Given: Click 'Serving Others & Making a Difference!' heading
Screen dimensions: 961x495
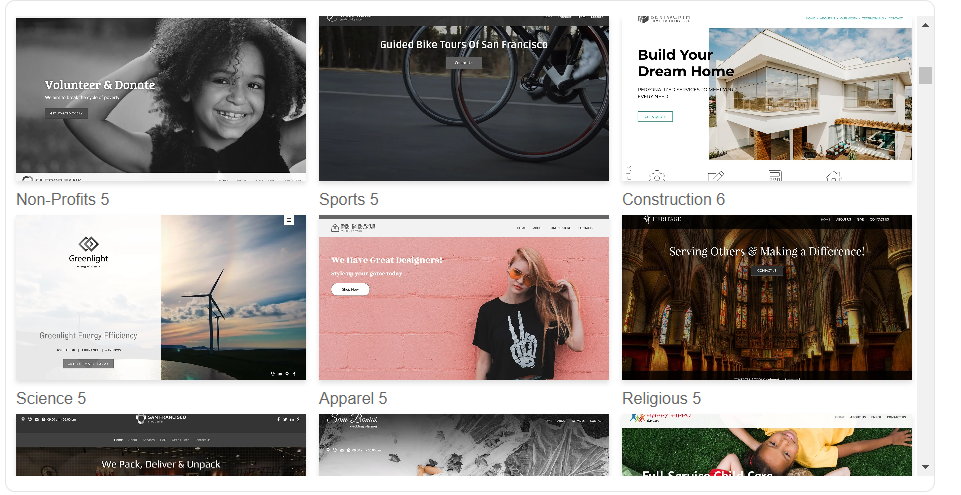Looking at the screenshot, I should coord(767,251).
